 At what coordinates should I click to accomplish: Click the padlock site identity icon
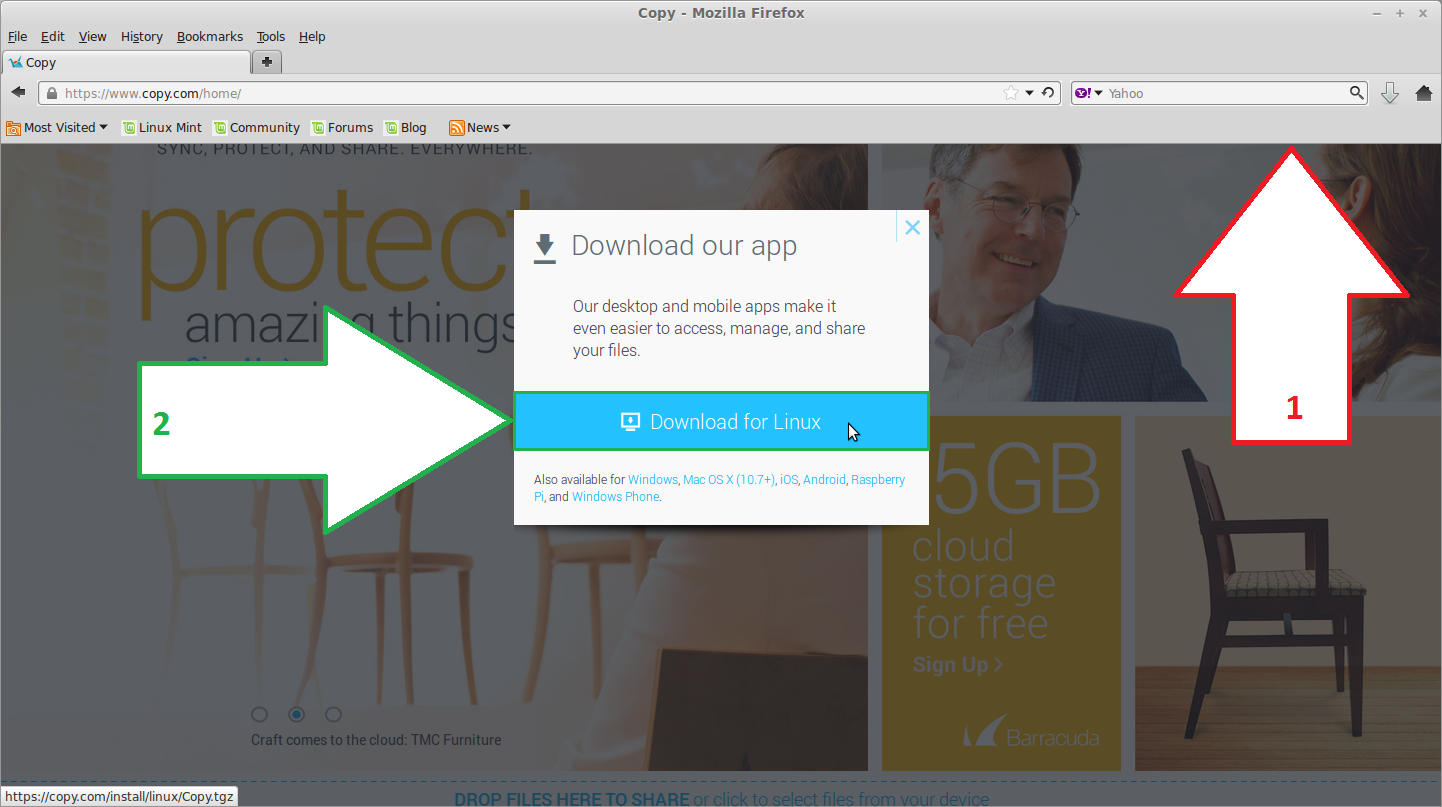[x=52, y=93]
